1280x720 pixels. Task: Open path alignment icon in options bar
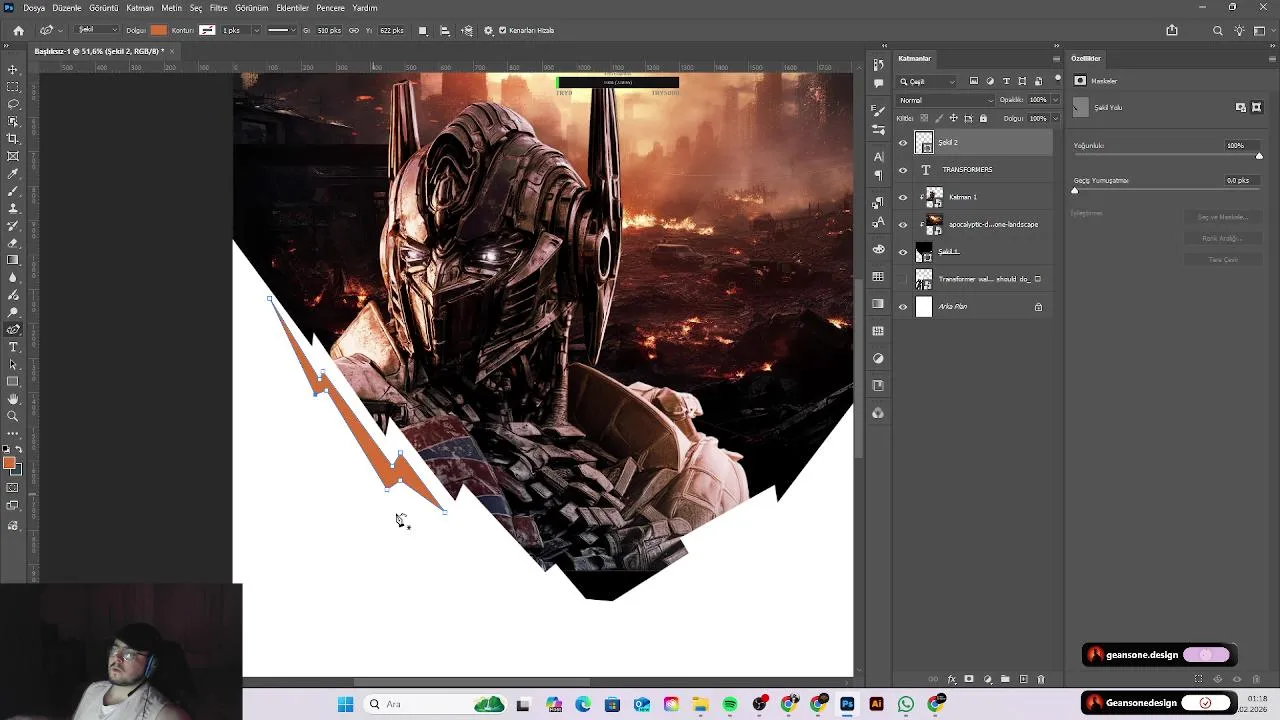(x=445, y=31)
